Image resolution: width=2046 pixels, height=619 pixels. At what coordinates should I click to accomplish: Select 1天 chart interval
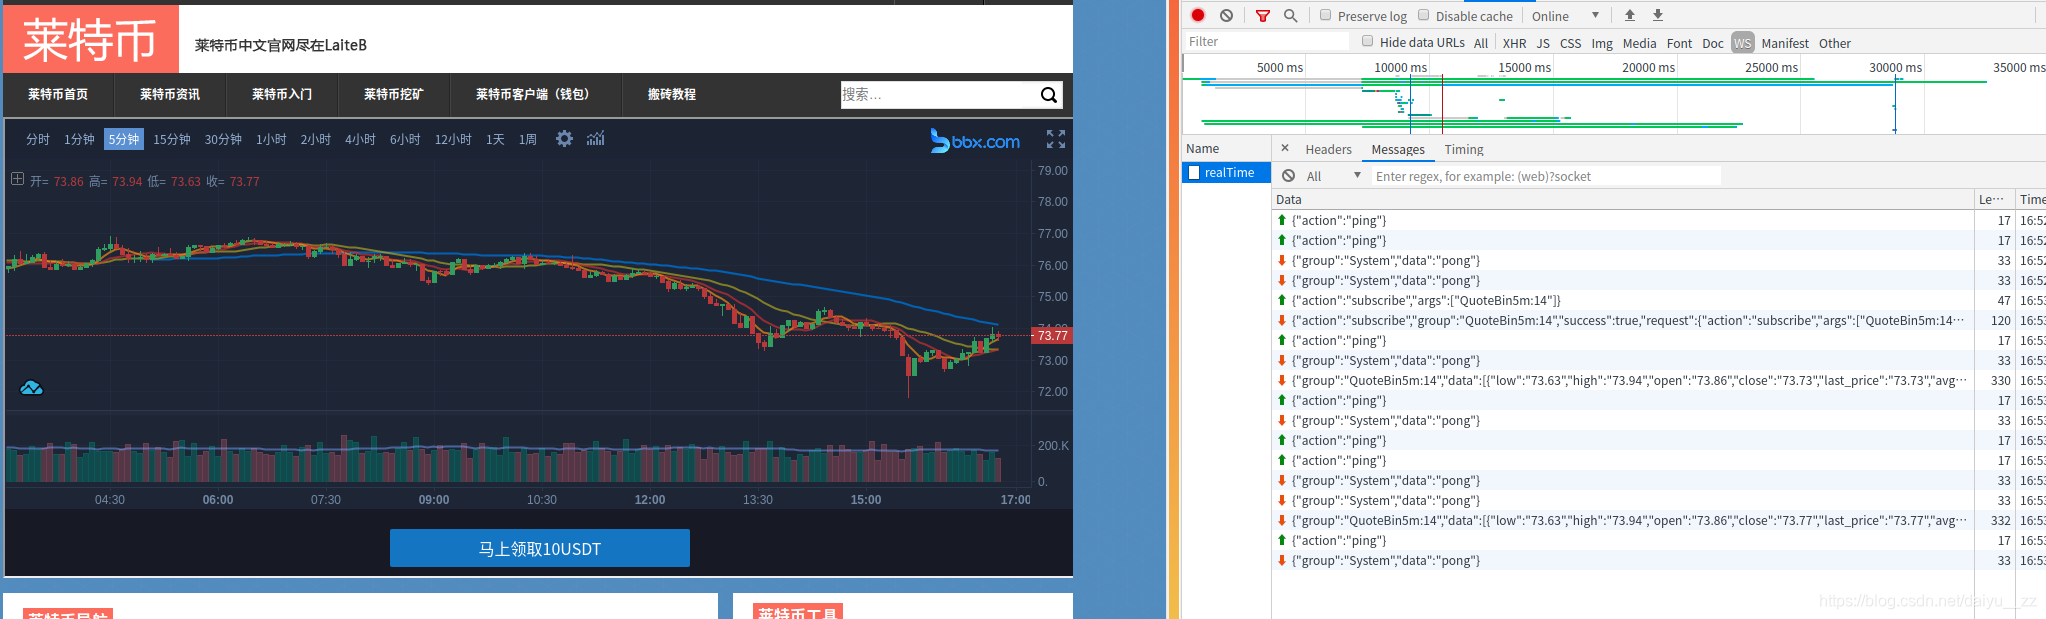coord(495,139)
